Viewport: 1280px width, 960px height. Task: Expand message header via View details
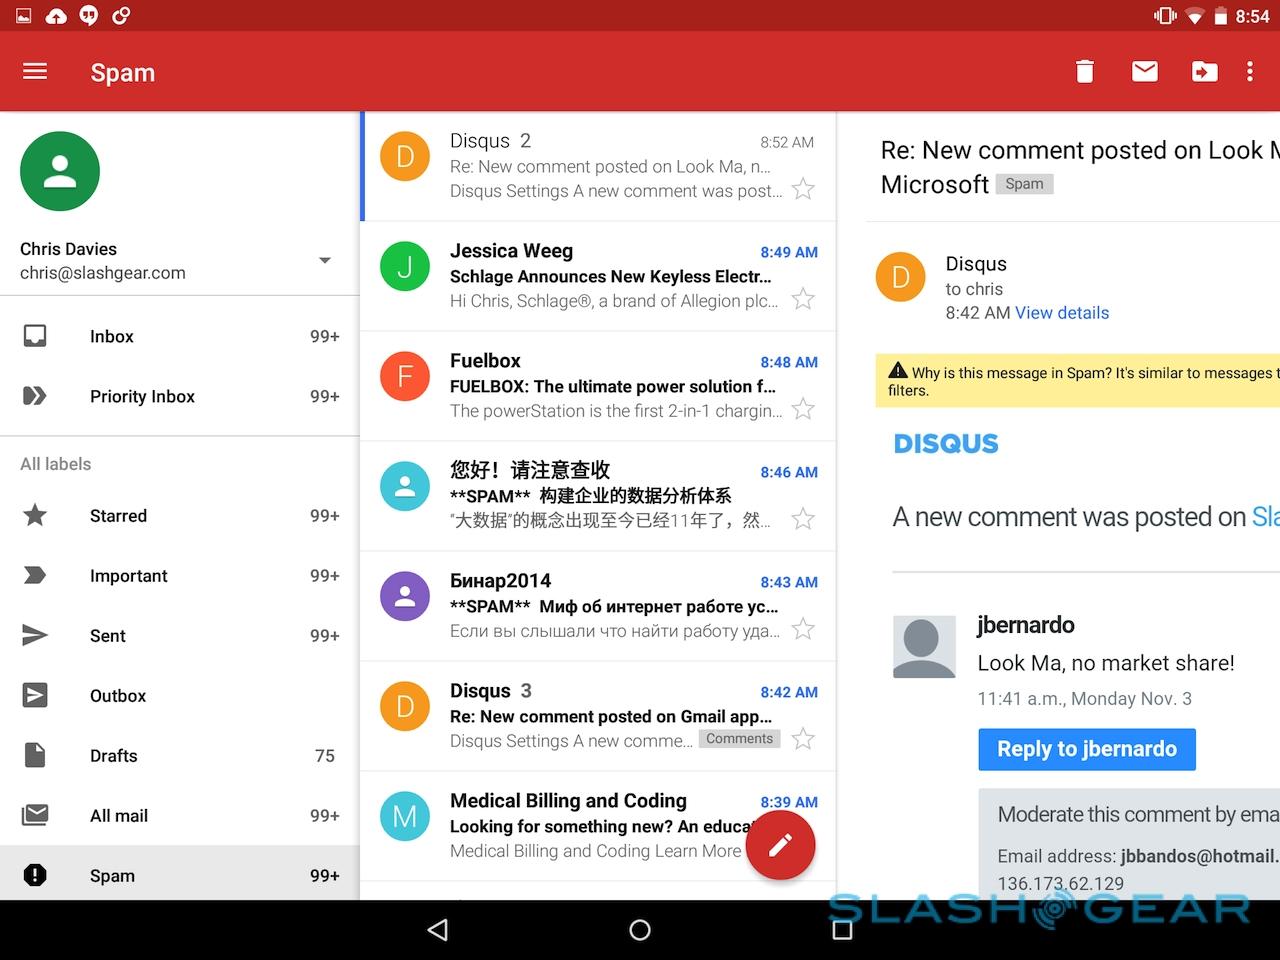1061,313
